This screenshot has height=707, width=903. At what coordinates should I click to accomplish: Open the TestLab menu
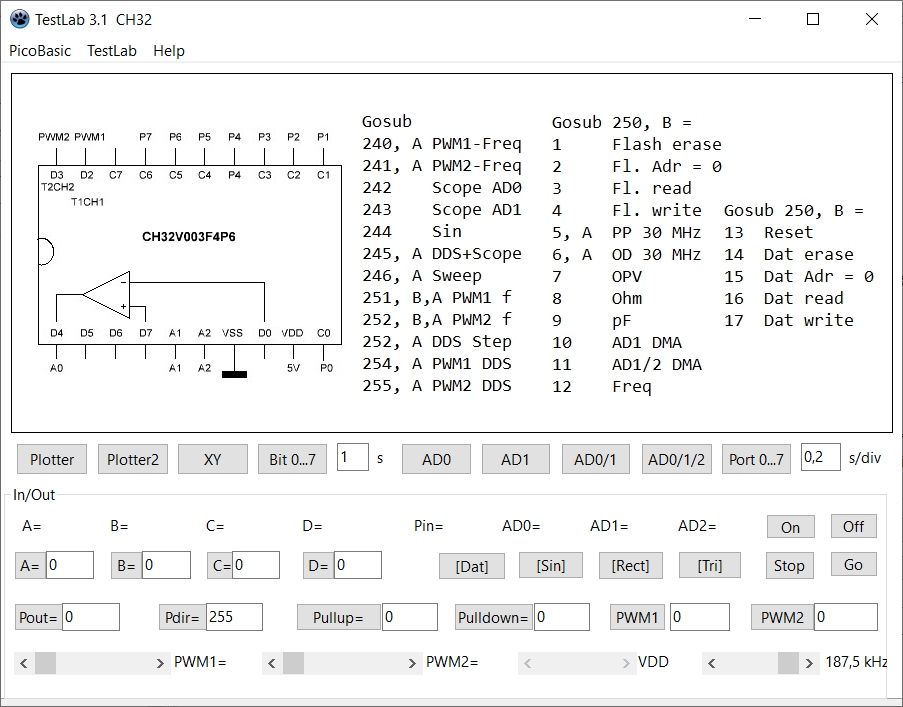click(x=111, y=51)
